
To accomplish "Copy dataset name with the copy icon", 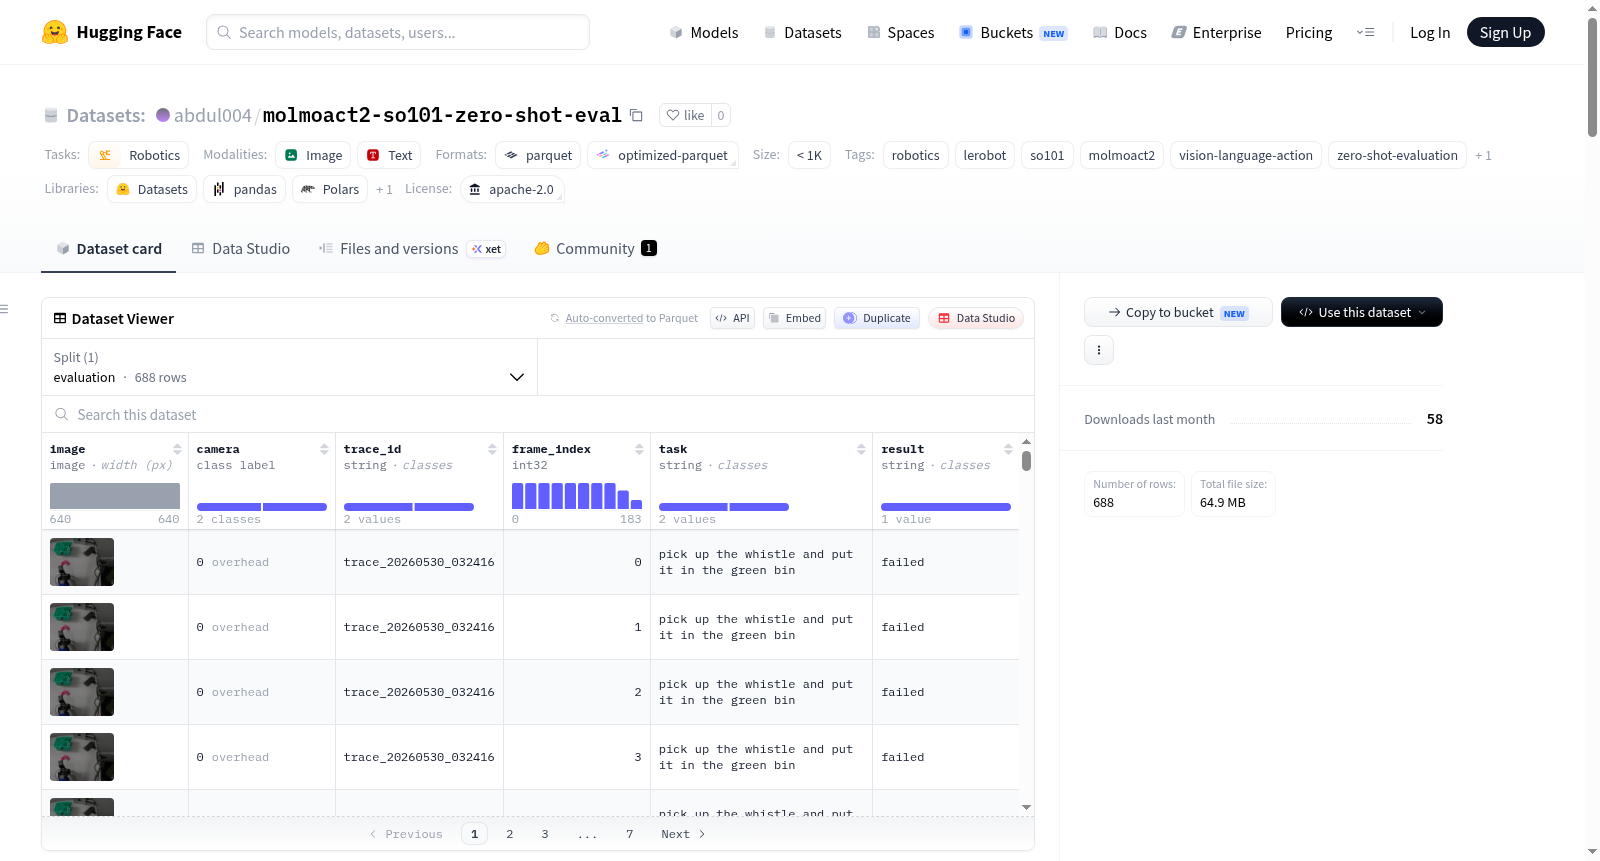I will pyautogui.click(x=636, y=115).
